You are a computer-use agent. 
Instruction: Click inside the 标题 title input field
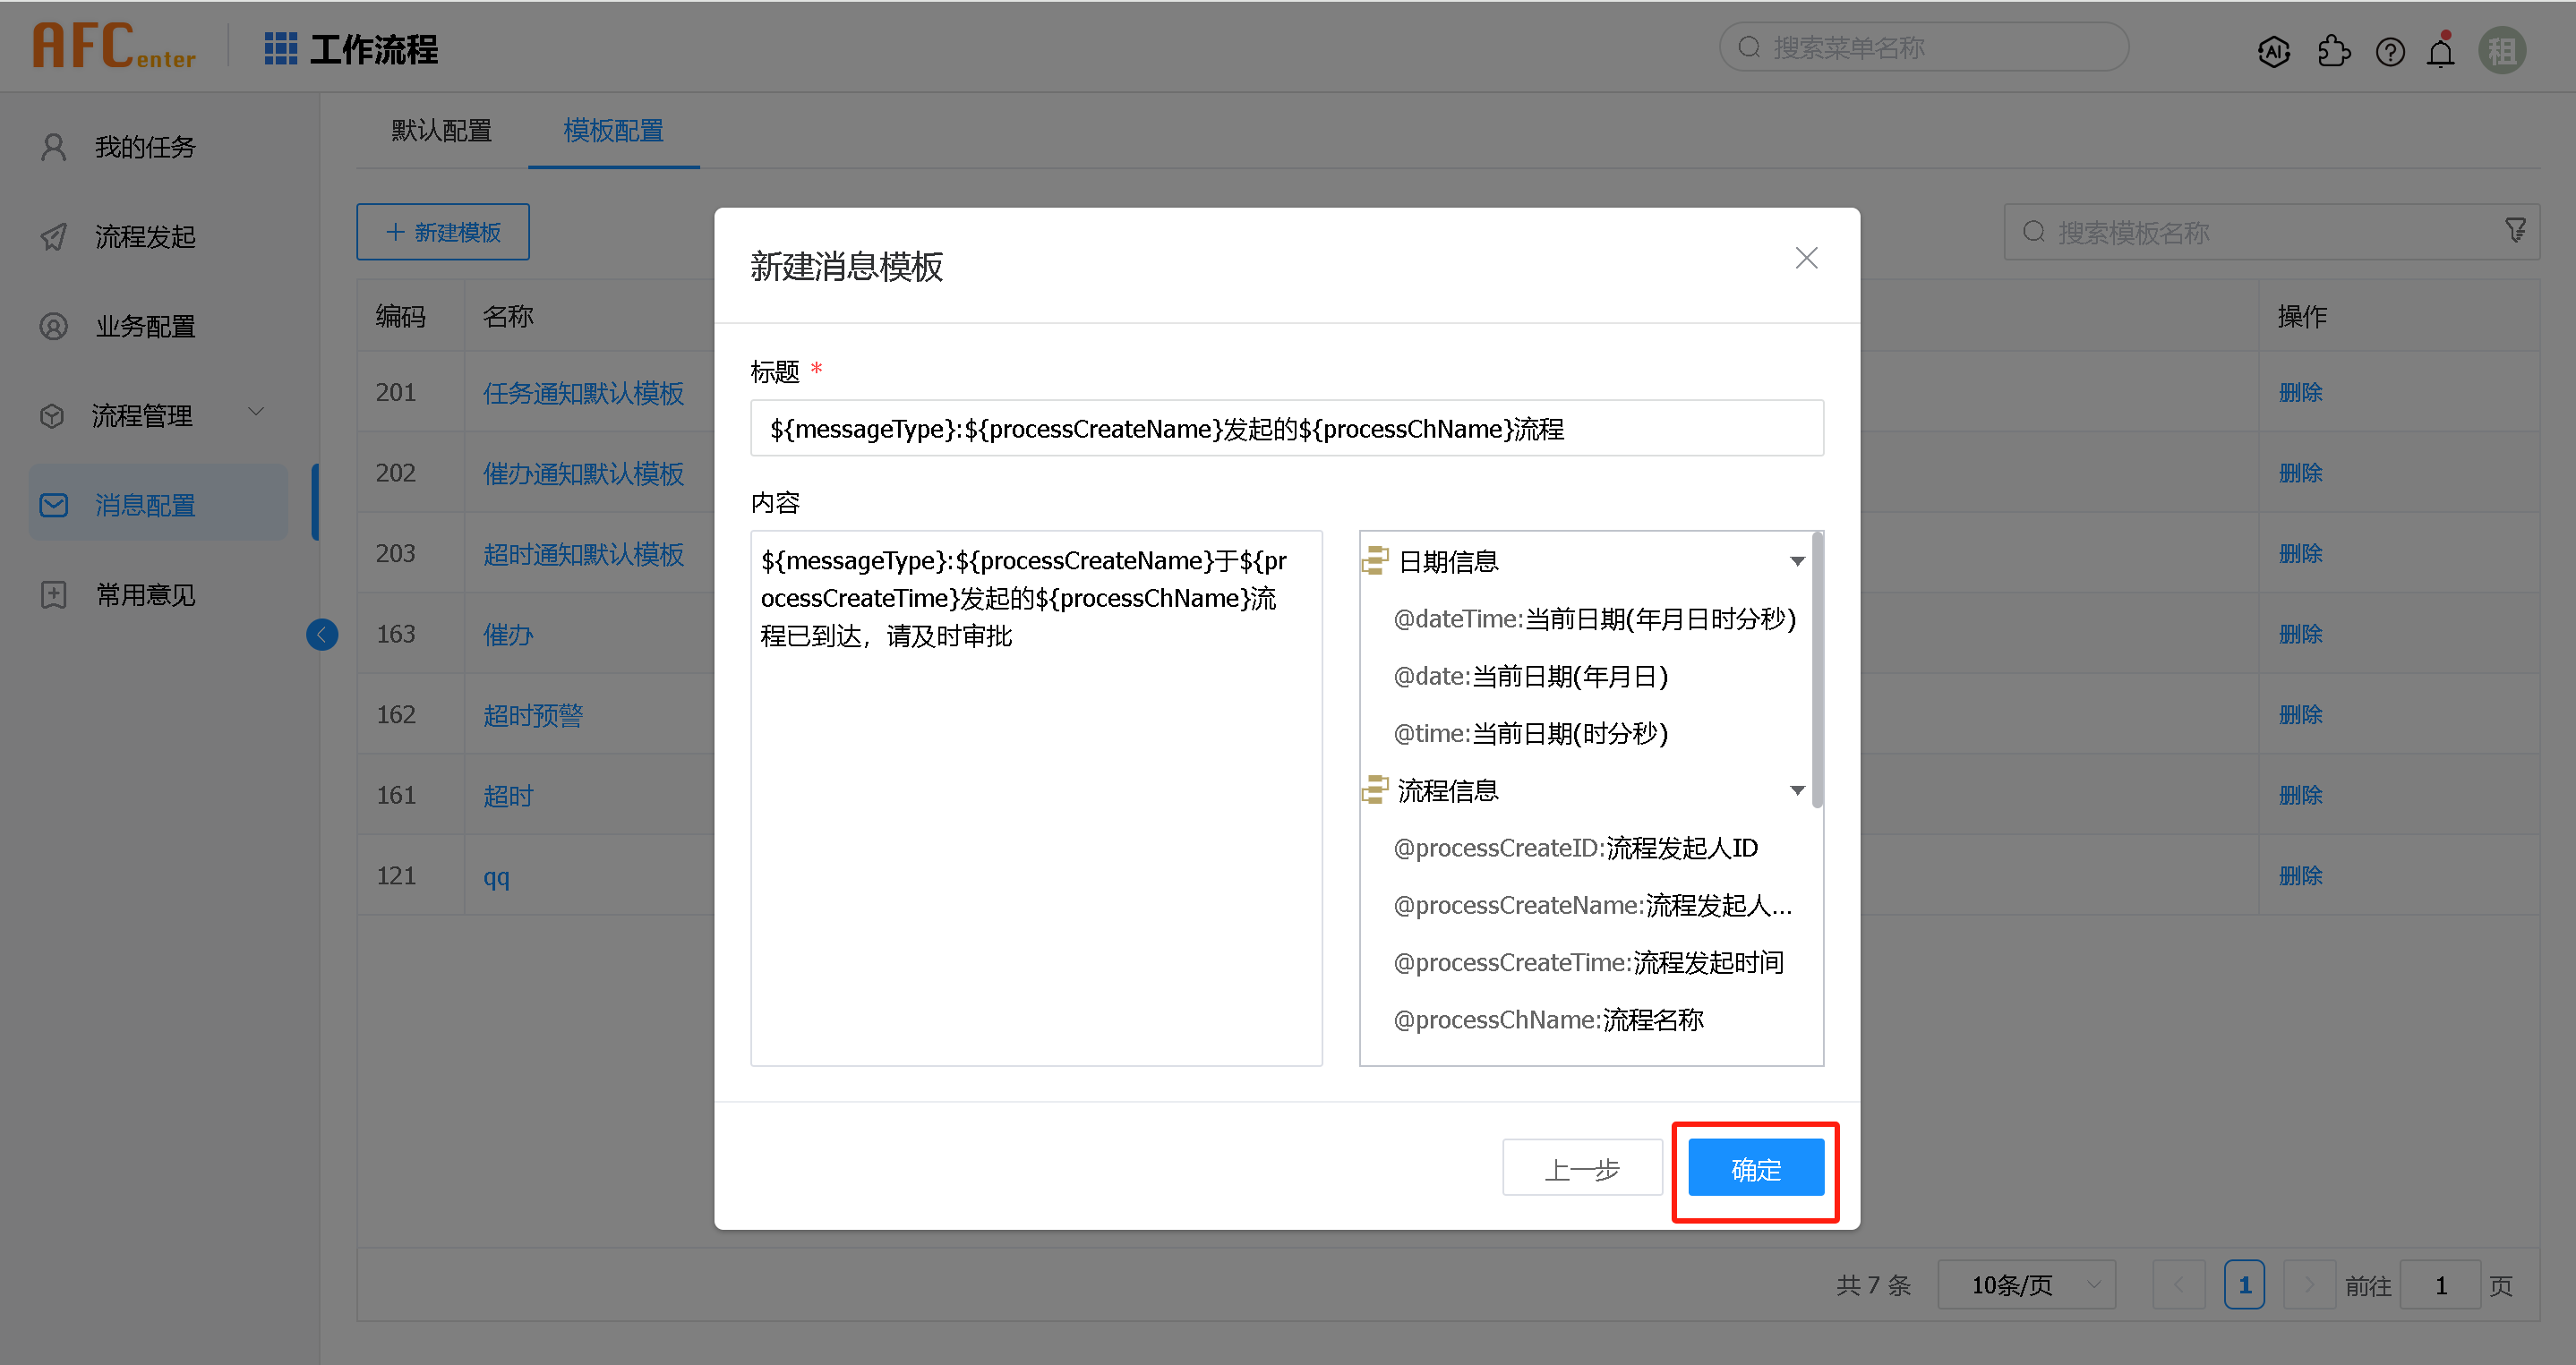tap(1286, 428)
